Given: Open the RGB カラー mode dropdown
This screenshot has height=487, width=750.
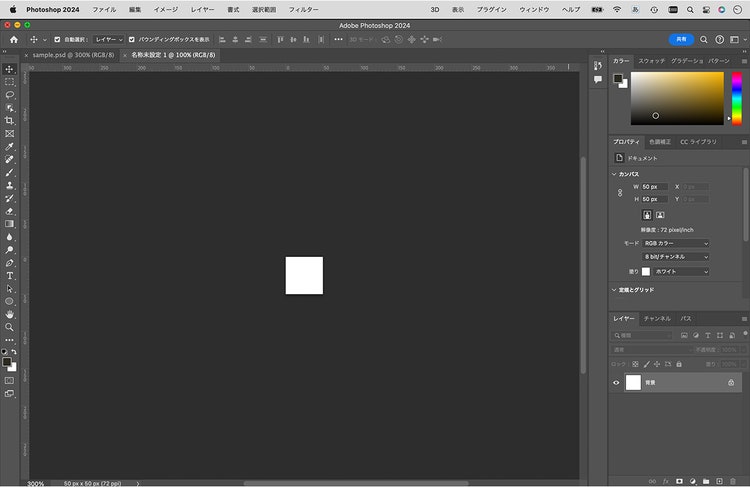Looking at the screenshot, I should (675, 244).
